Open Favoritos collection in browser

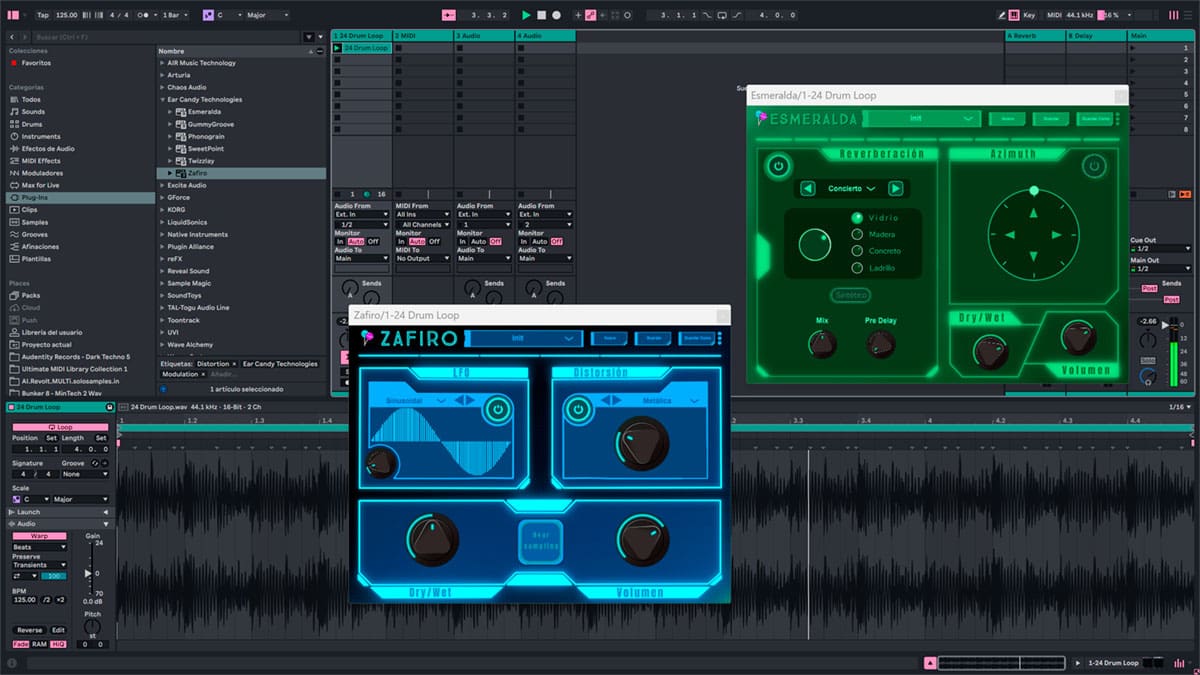(36, 63)
